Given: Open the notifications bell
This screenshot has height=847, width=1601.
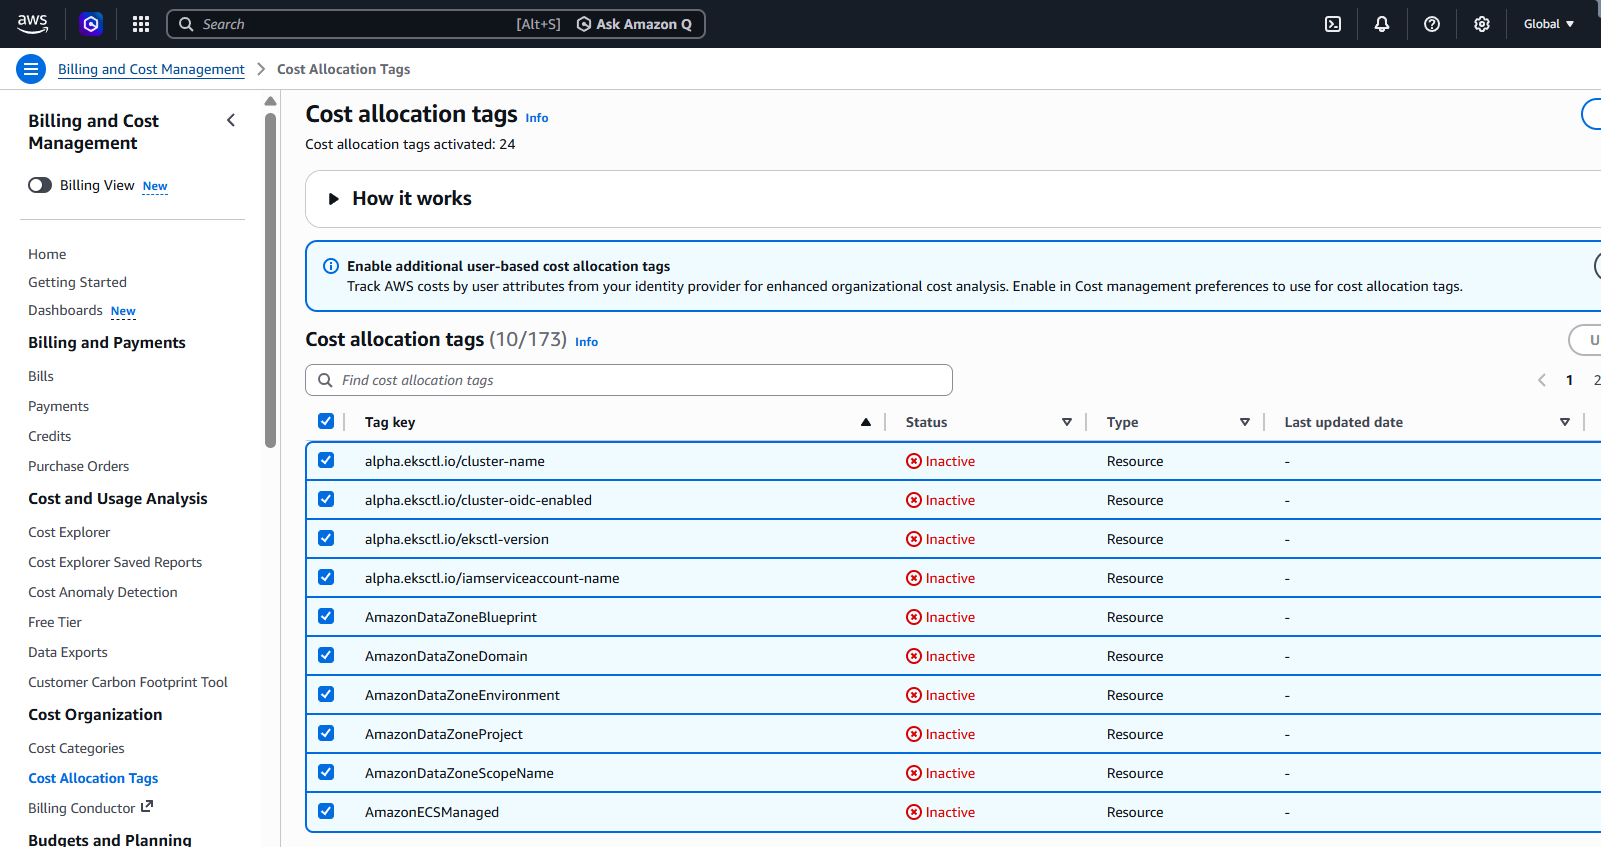Looking at the screenshot, I should (x=1382, y=24).
